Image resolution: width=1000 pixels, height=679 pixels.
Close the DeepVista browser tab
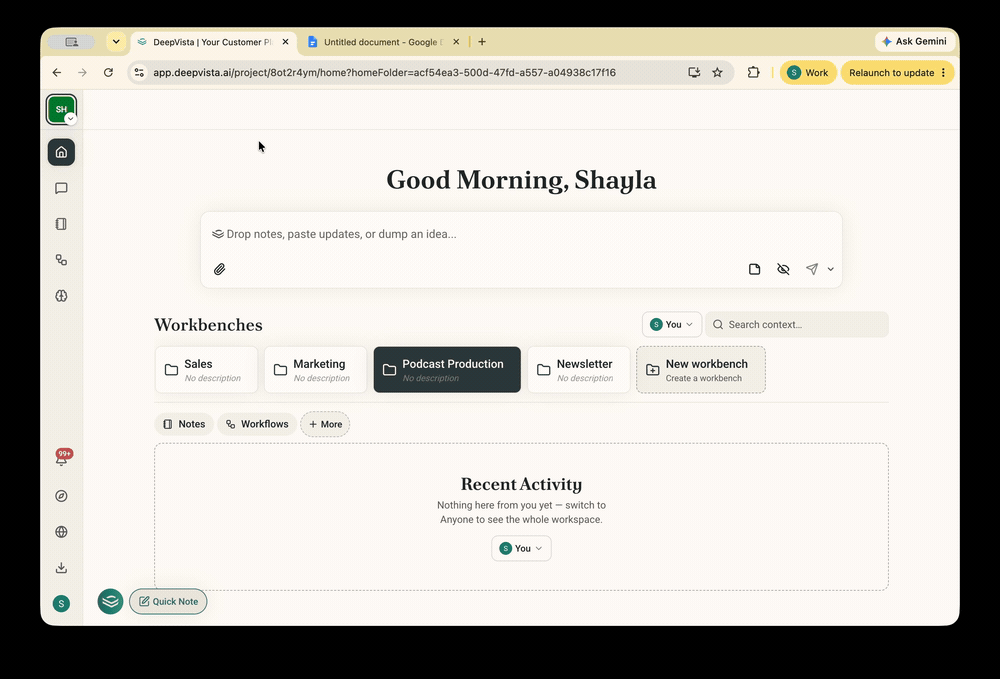286,42
